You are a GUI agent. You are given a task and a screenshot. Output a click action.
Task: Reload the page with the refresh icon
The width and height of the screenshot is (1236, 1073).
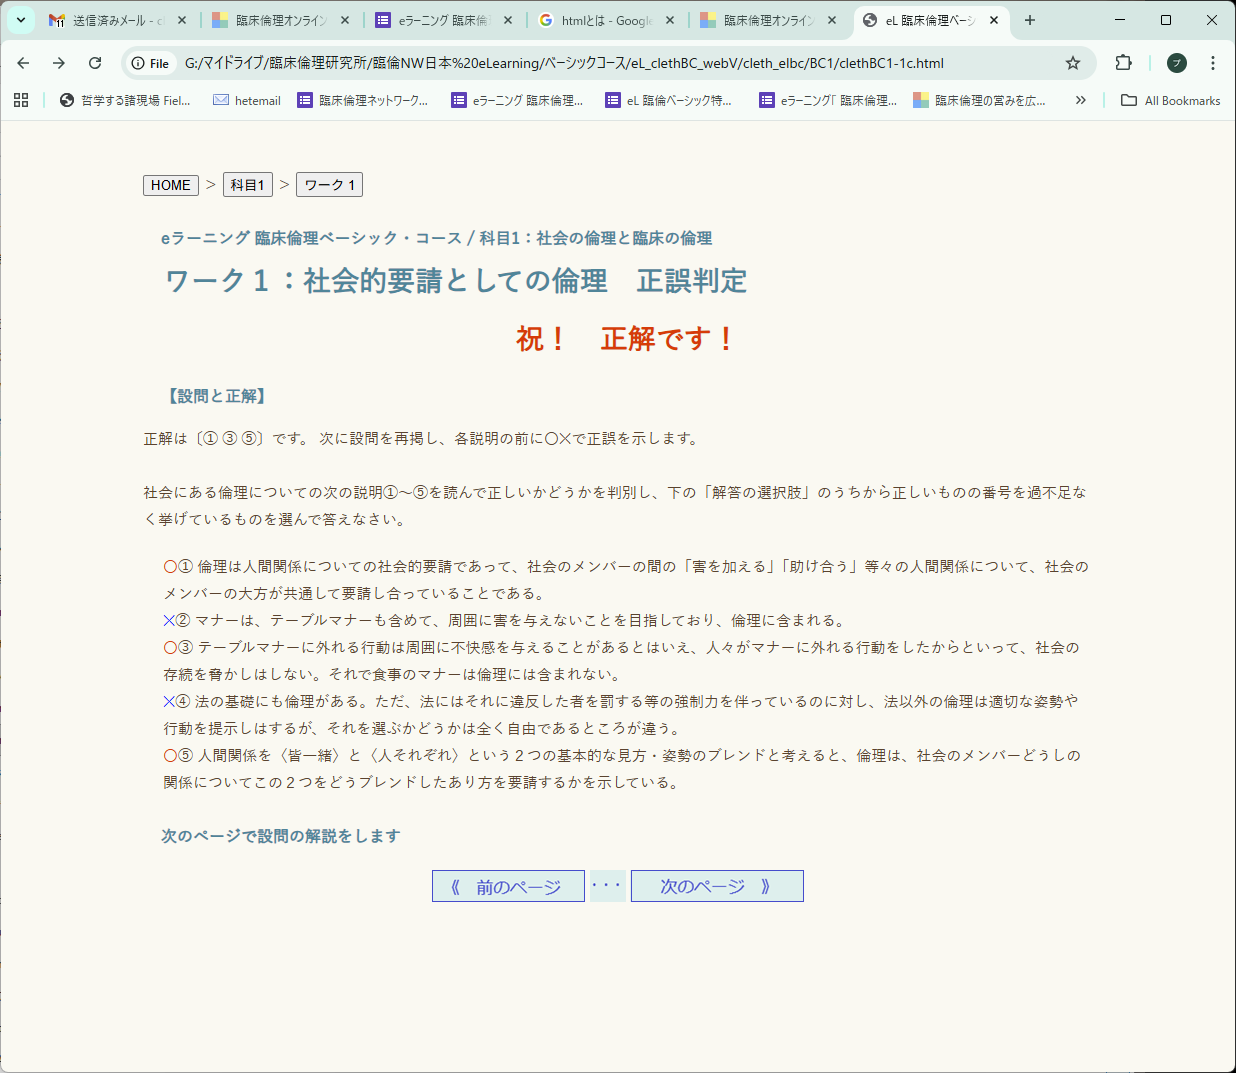tap(95, 62)
